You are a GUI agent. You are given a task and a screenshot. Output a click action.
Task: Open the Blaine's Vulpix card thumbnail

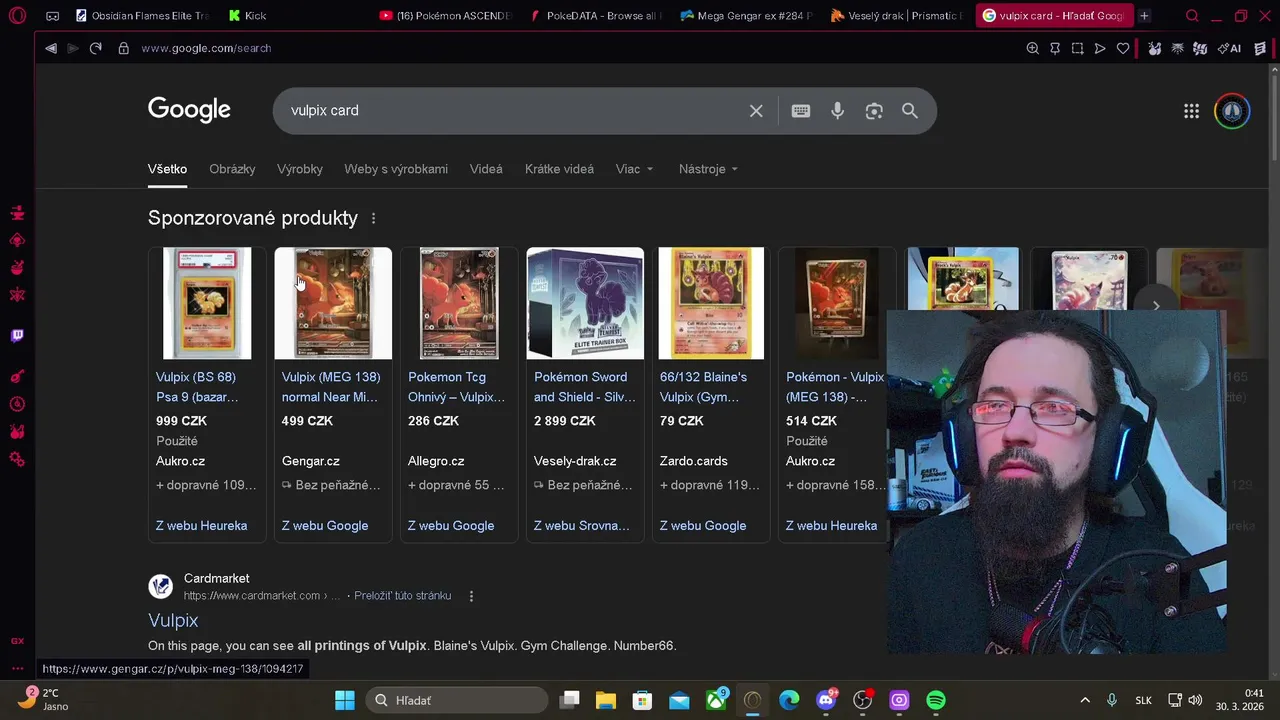(711, 303)
